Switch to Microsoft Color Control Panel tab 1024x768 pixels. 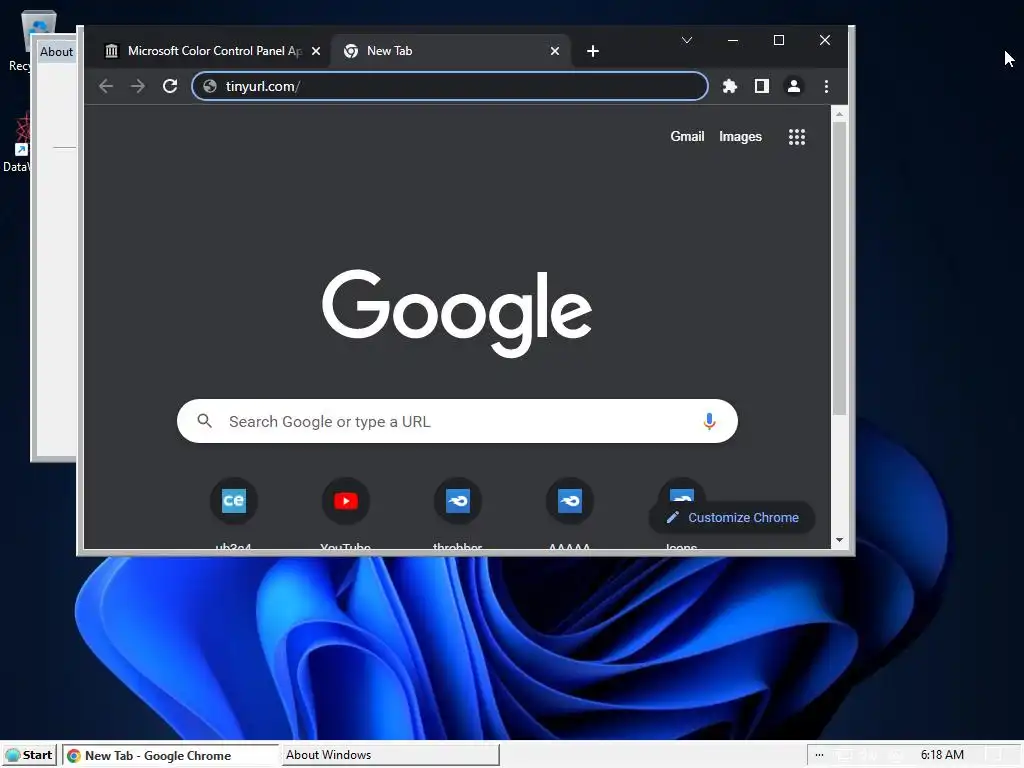[206, 51]
